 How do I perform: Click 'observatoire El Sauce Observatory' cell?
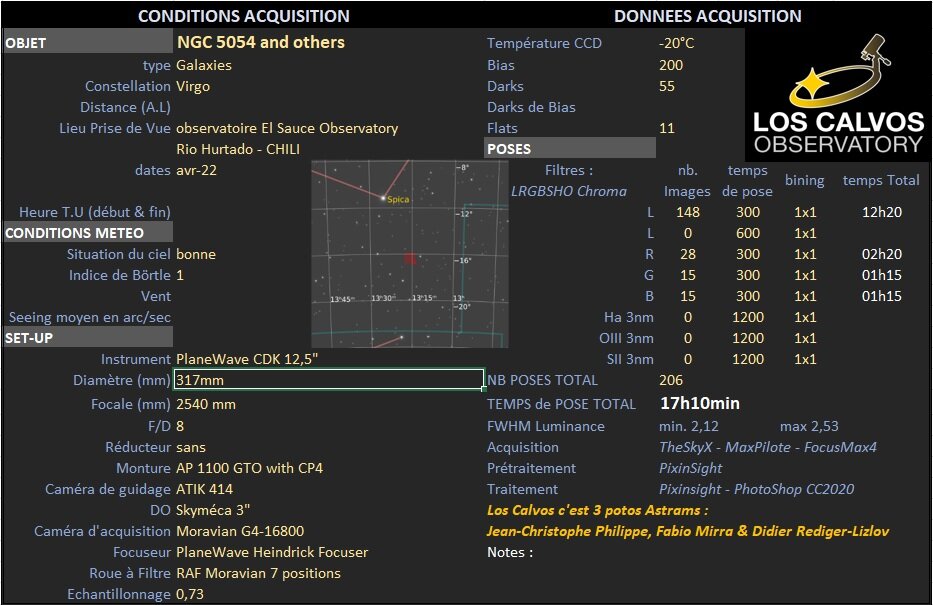point(287,128)
